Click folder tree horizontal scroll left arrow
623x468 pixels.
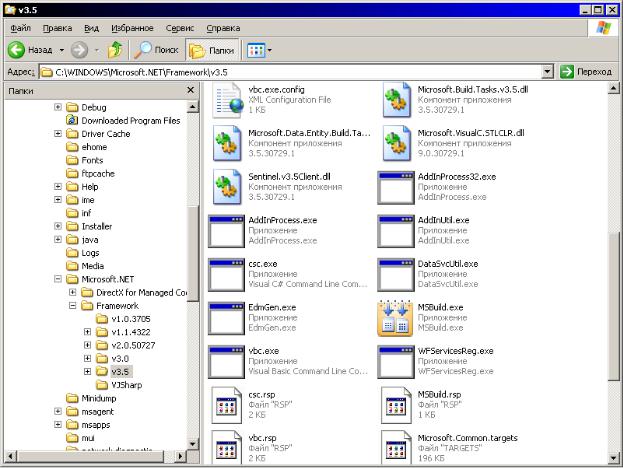pos(11,456)
